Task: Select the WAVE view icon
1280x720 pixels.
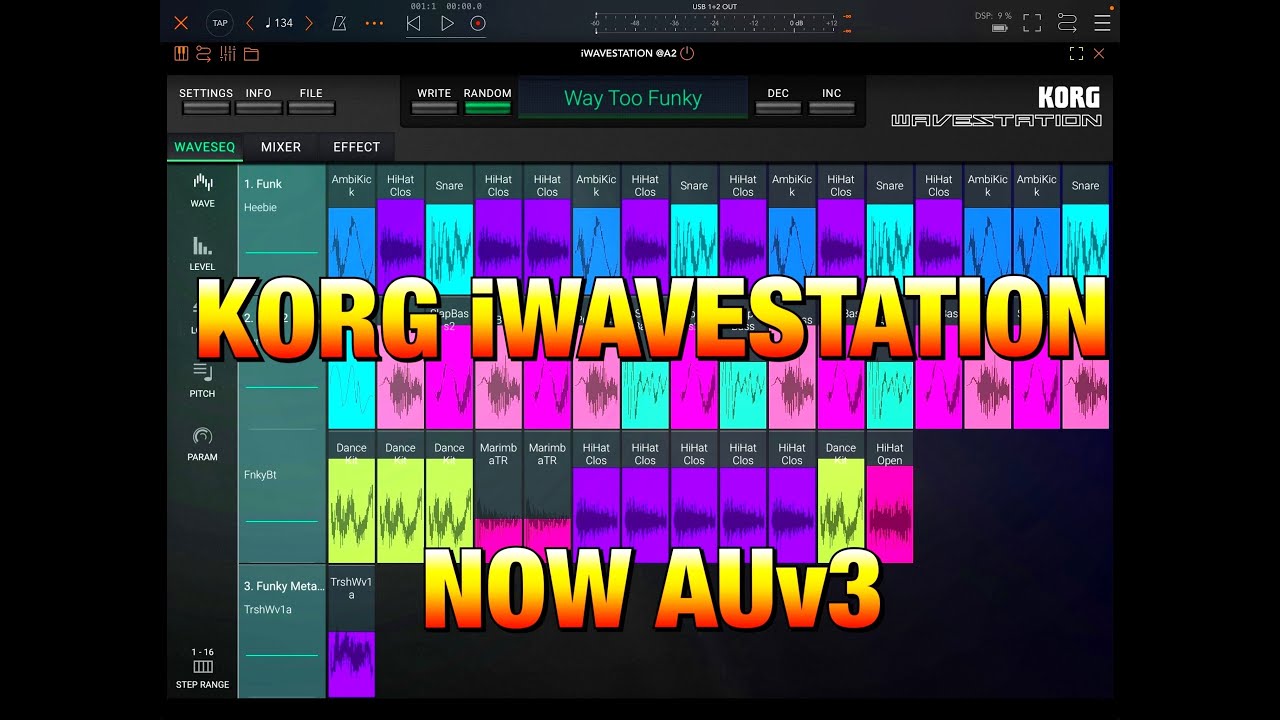Action: point(203,190)
